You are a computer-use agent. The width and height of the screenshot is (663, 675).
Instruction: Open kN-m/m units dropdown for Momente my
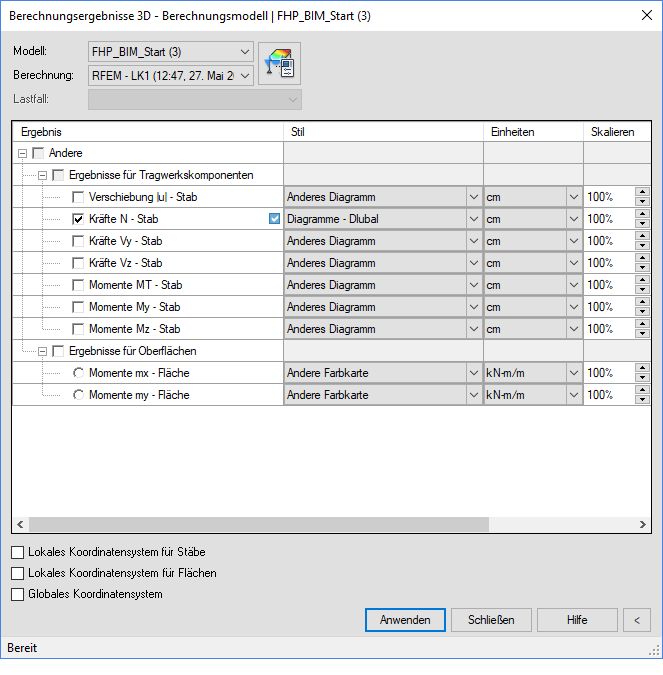[x=573, y=395]
